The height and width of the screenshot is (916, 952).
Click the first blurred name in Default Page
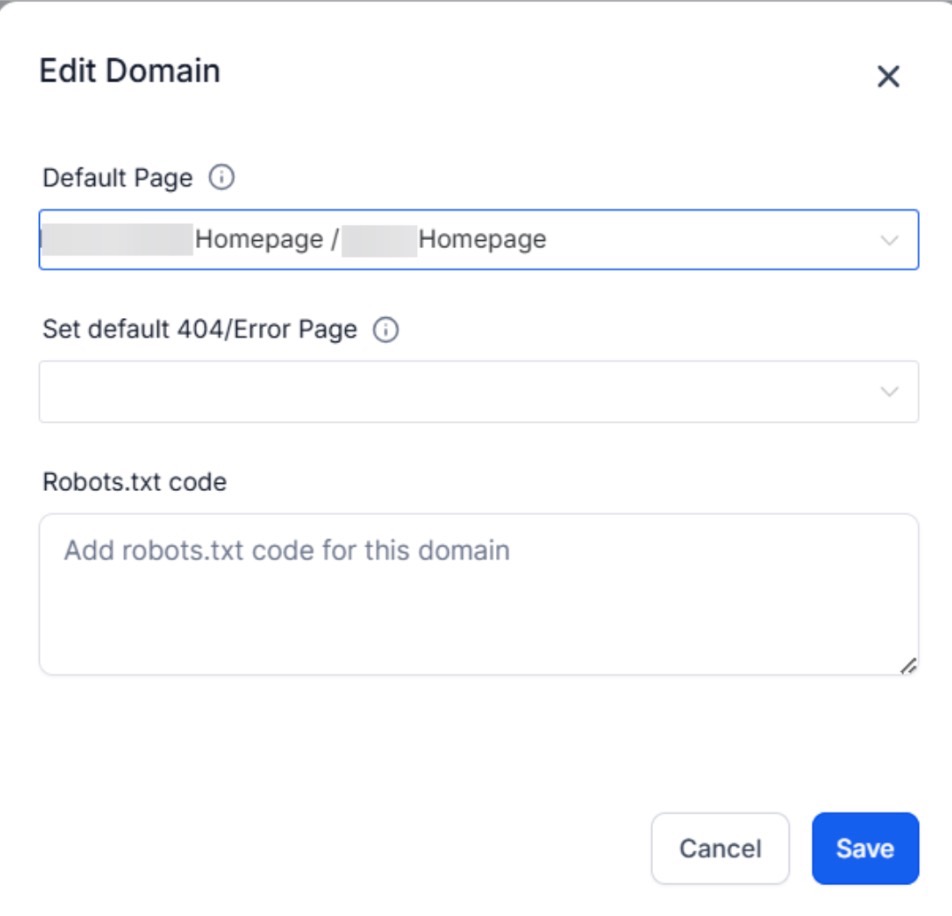pyautogui.click(x=117, y=240)
